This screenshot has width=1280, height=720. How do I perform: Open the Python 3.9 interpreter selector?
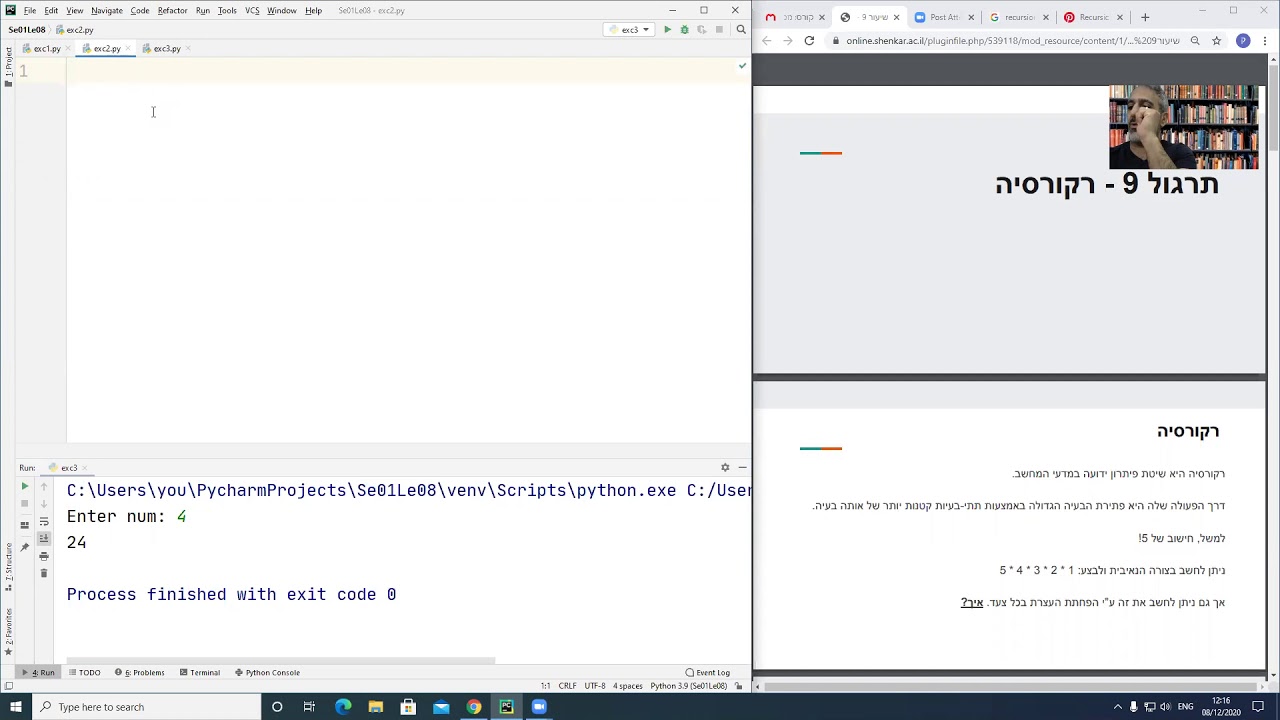(688, 686)
